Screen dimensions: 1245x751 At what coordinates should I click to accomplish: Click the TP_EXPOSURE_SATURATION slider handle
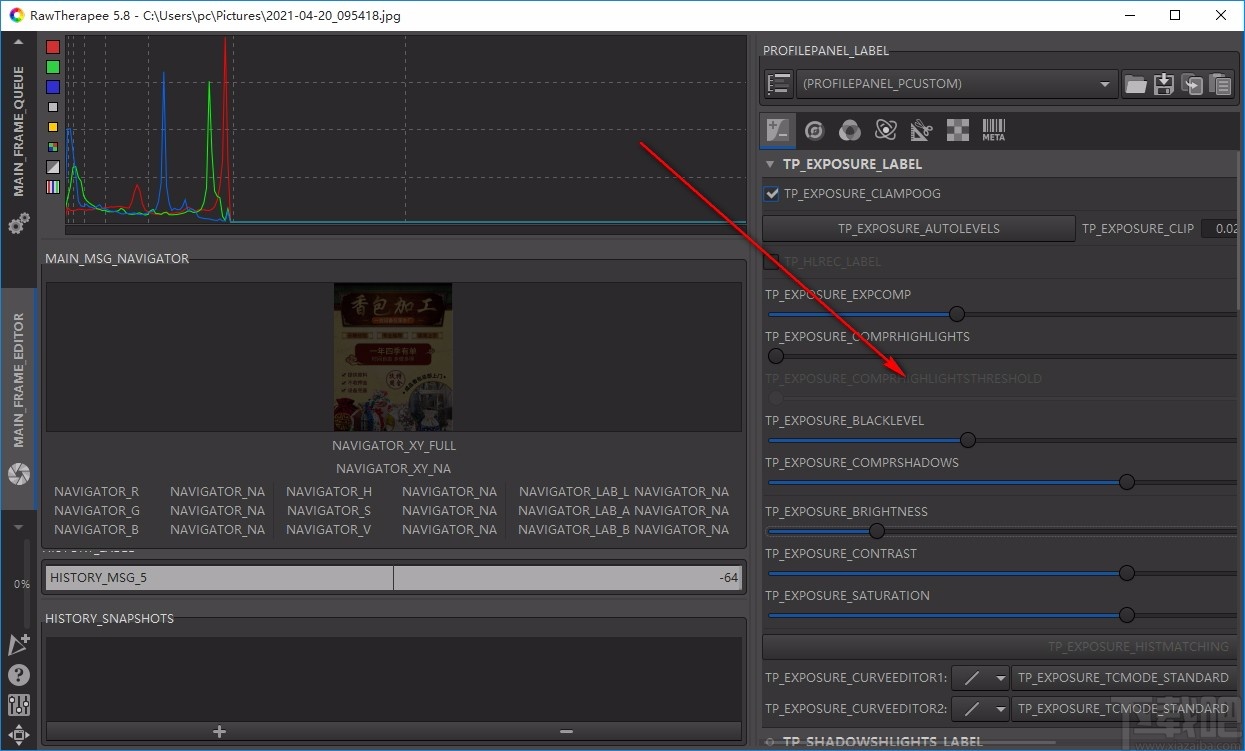pyautogui.click(x=1127, y=615)
